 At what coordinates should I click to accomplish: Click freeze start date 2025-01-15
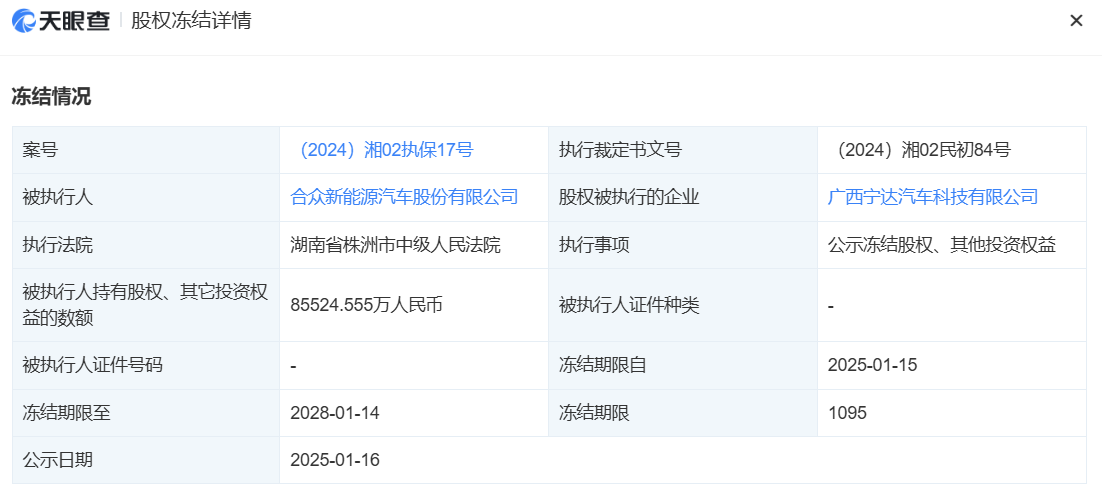[872, 365]
